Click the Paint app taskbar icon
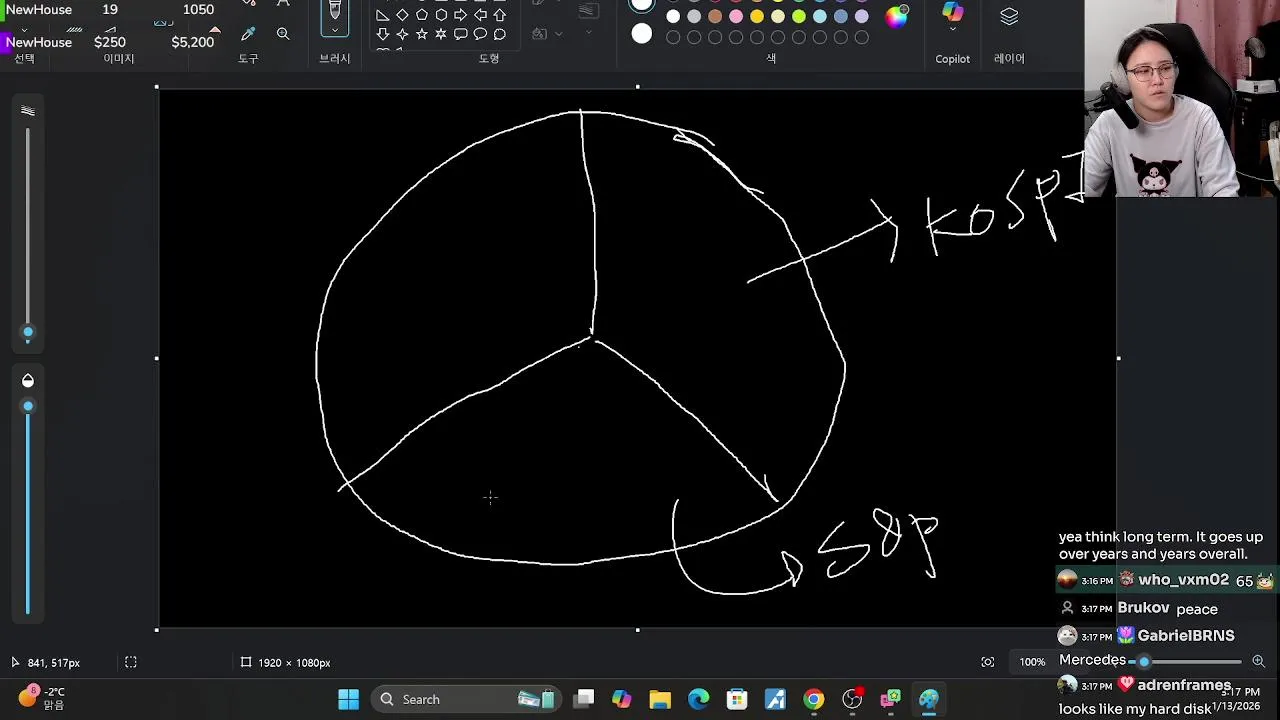The width and height of the screenshot is (1280, 720). coord(929,699)
